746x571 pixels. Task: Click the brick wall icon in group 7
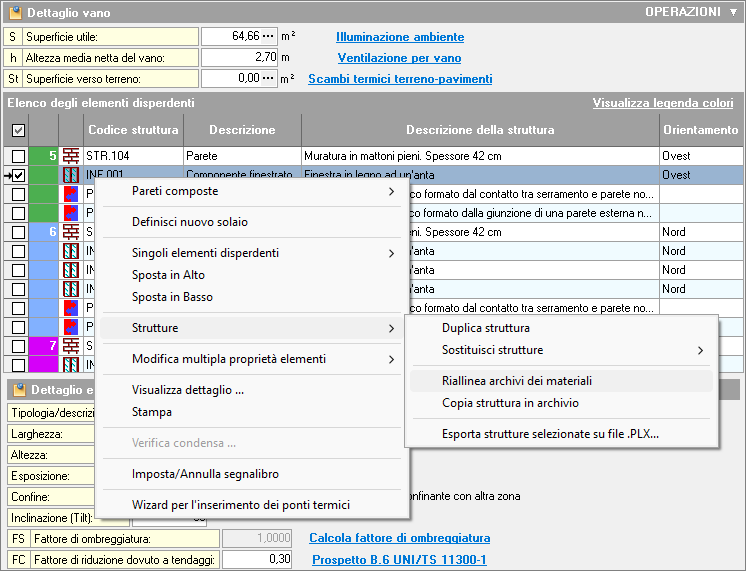point(71,346)
